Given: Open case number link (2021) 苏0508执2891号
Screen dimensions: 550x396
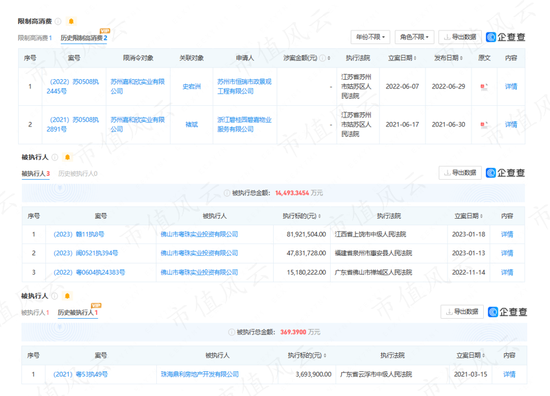Looking at the screenshot, I should [x=73, y=125].
